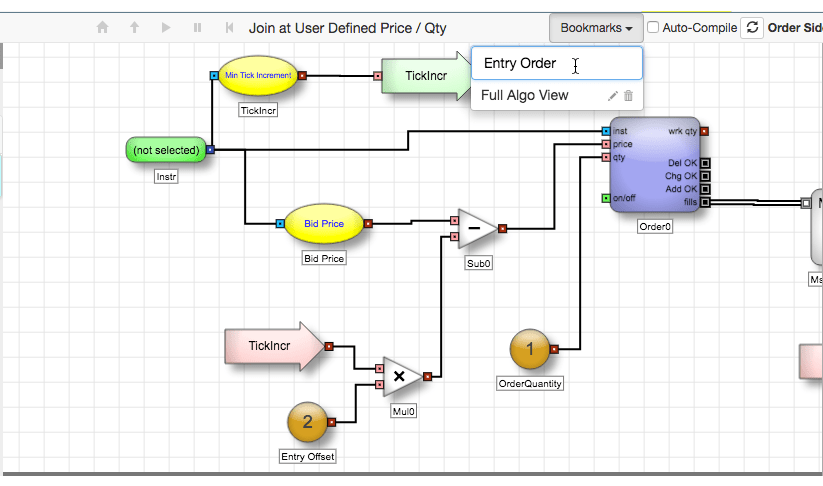
Task: Click the qty input port on Order0
Action: pyautogui.click(x=606, y=157)
